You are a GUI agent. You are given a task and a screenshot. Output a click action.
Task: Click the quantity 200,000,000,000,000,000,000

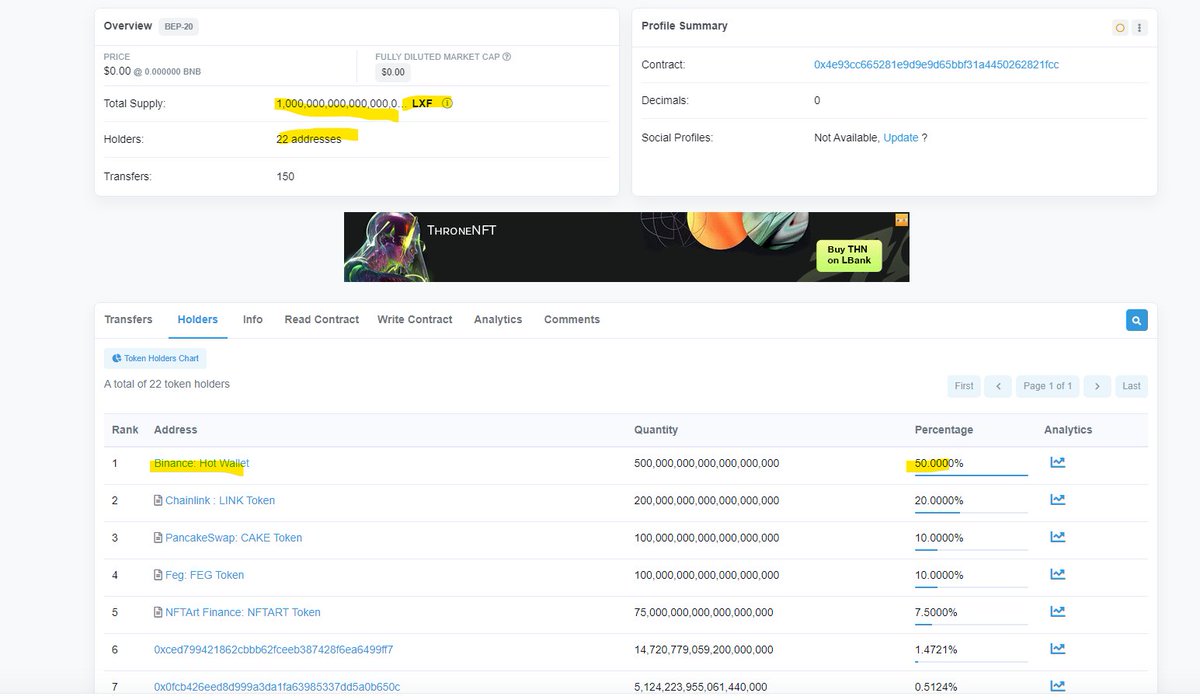(x=706, y=500)
